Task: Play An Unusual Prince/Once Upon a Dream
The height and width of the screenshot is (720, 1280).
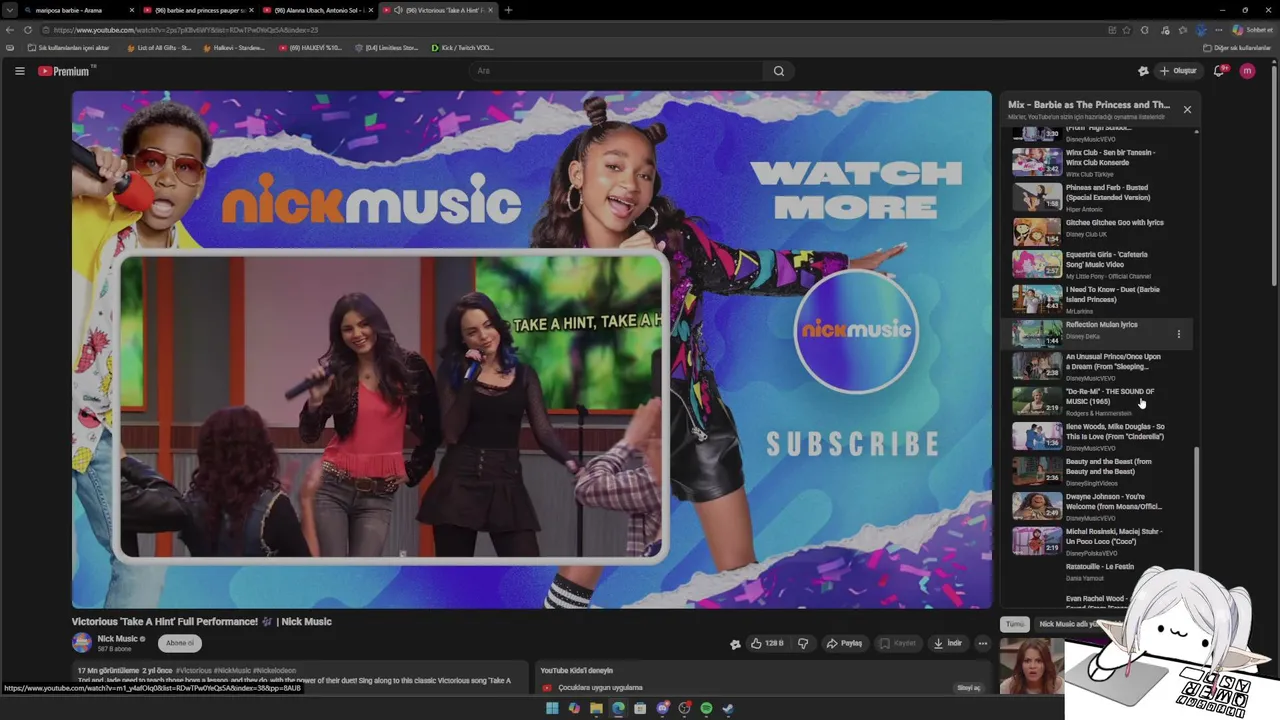Action: click(1095, 366)
